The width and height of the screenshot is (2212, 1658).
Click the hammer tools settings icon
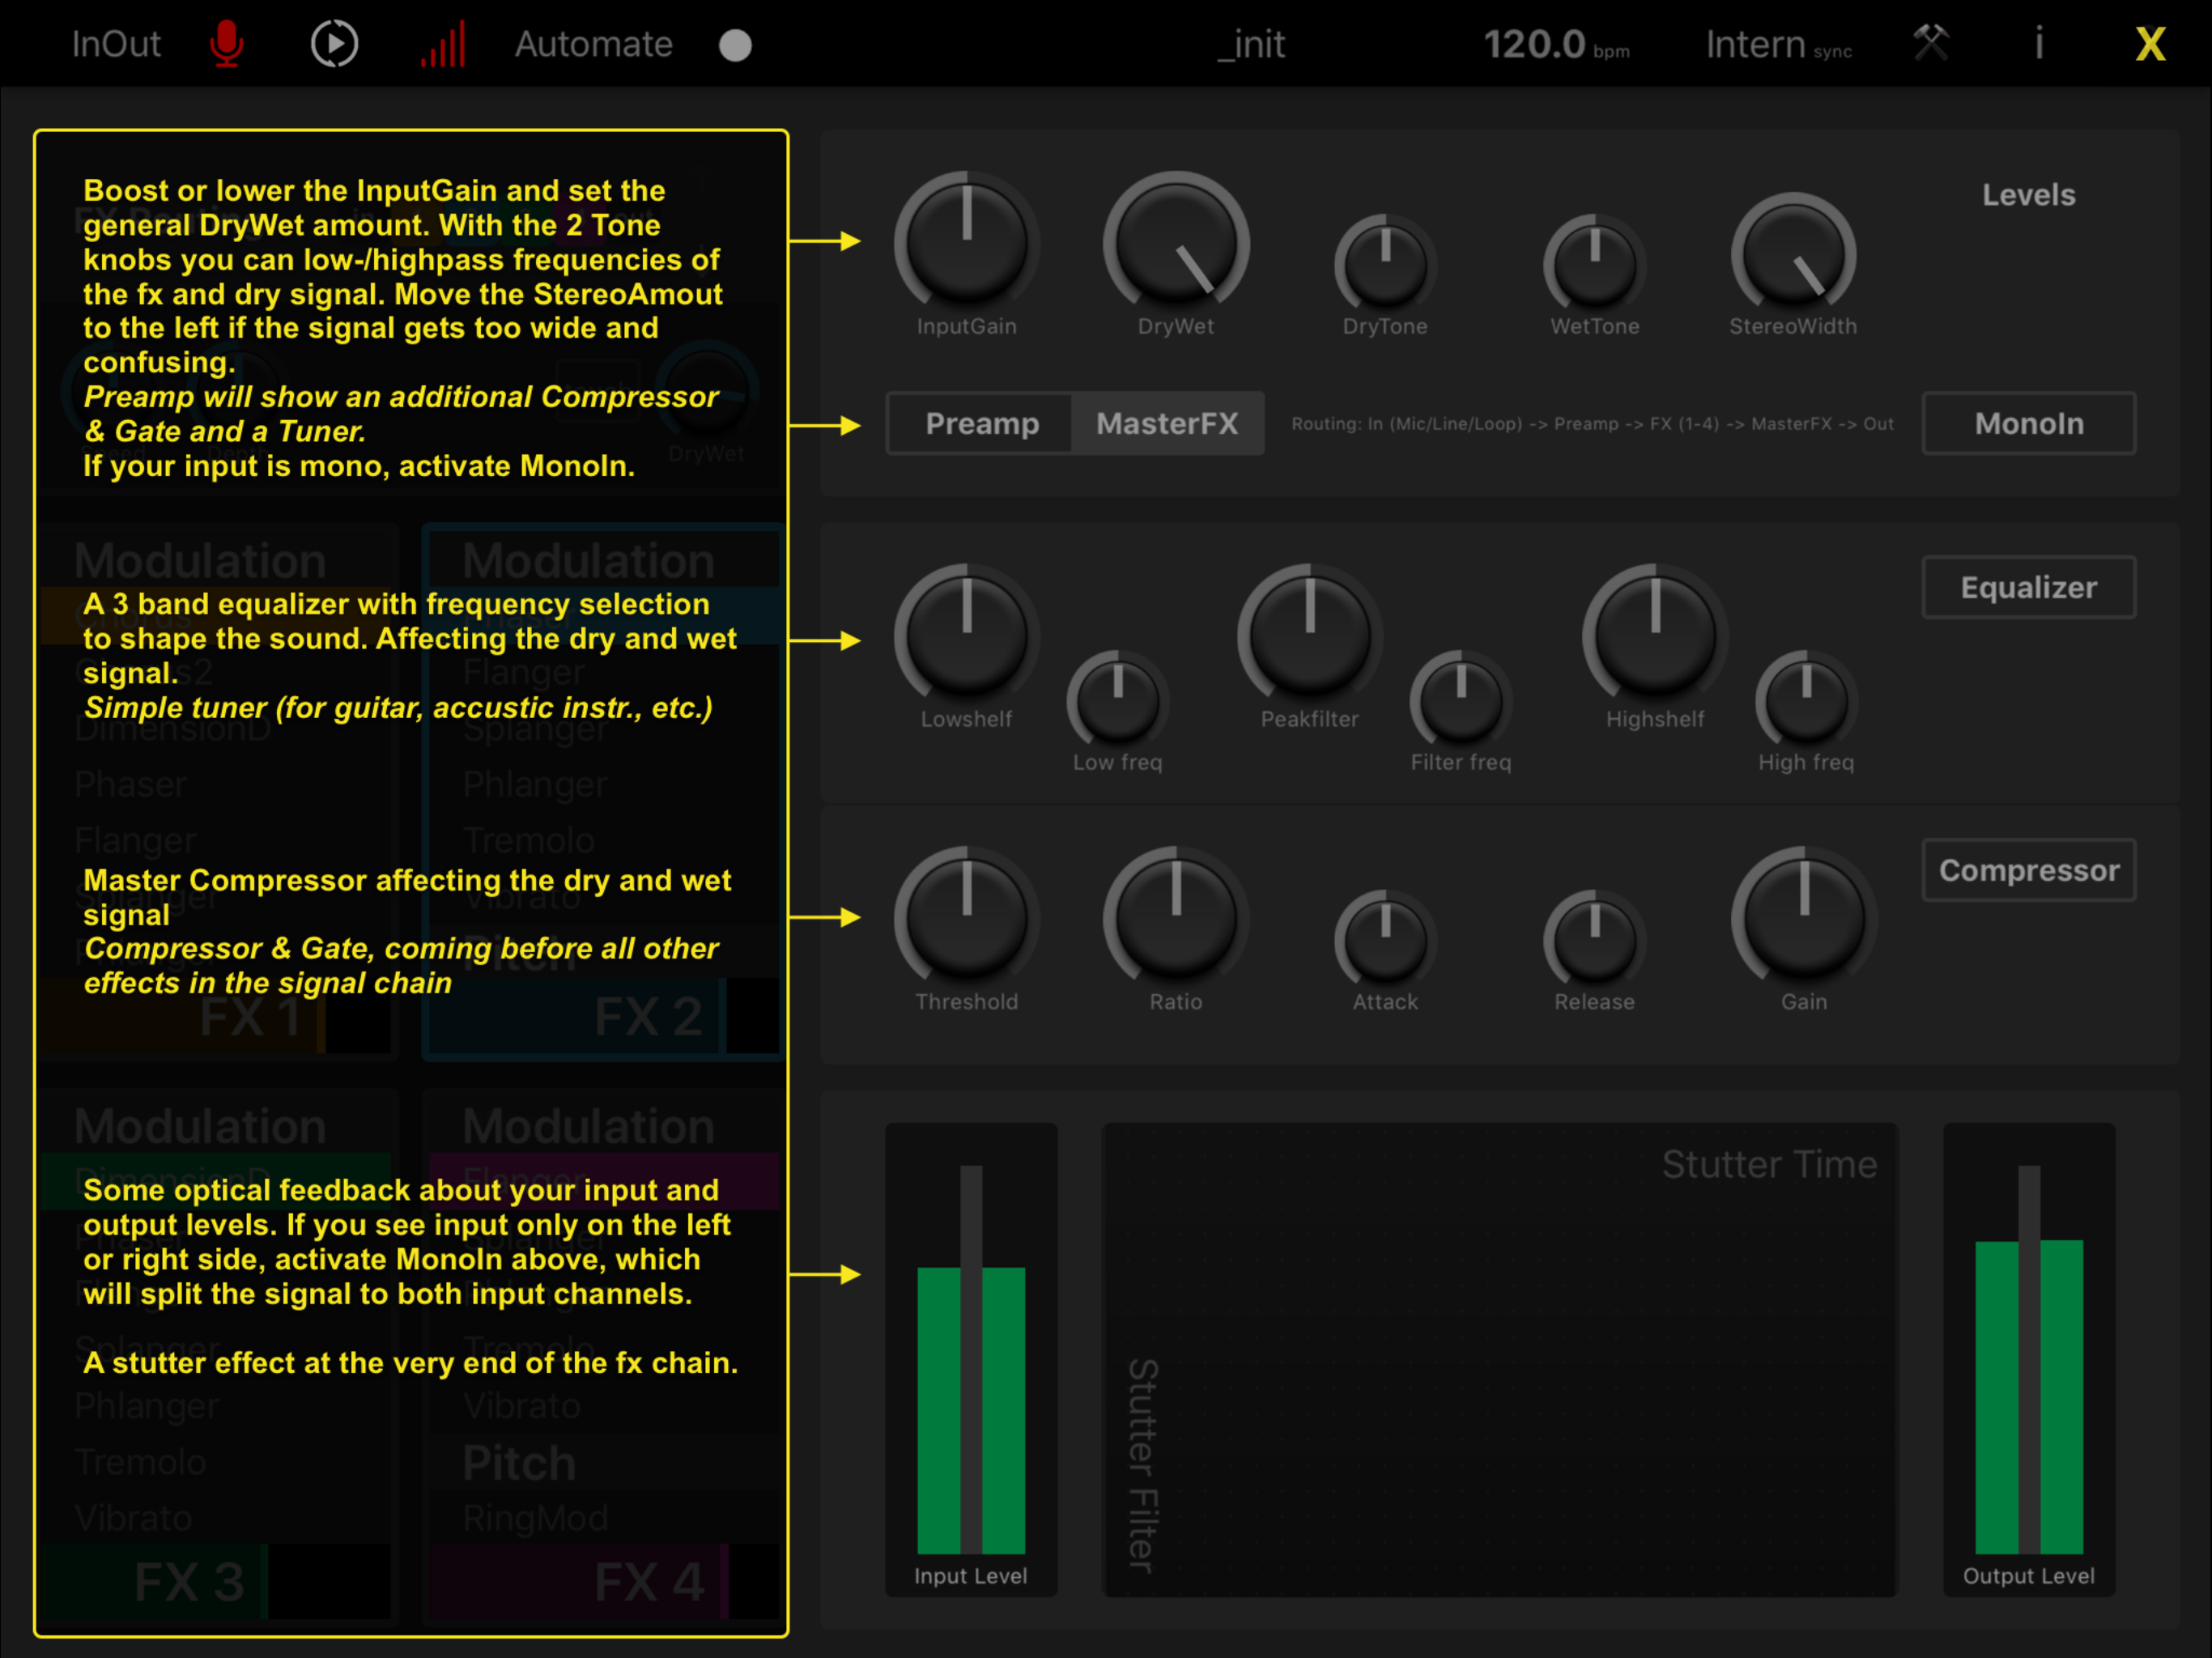pos(1931,43)
